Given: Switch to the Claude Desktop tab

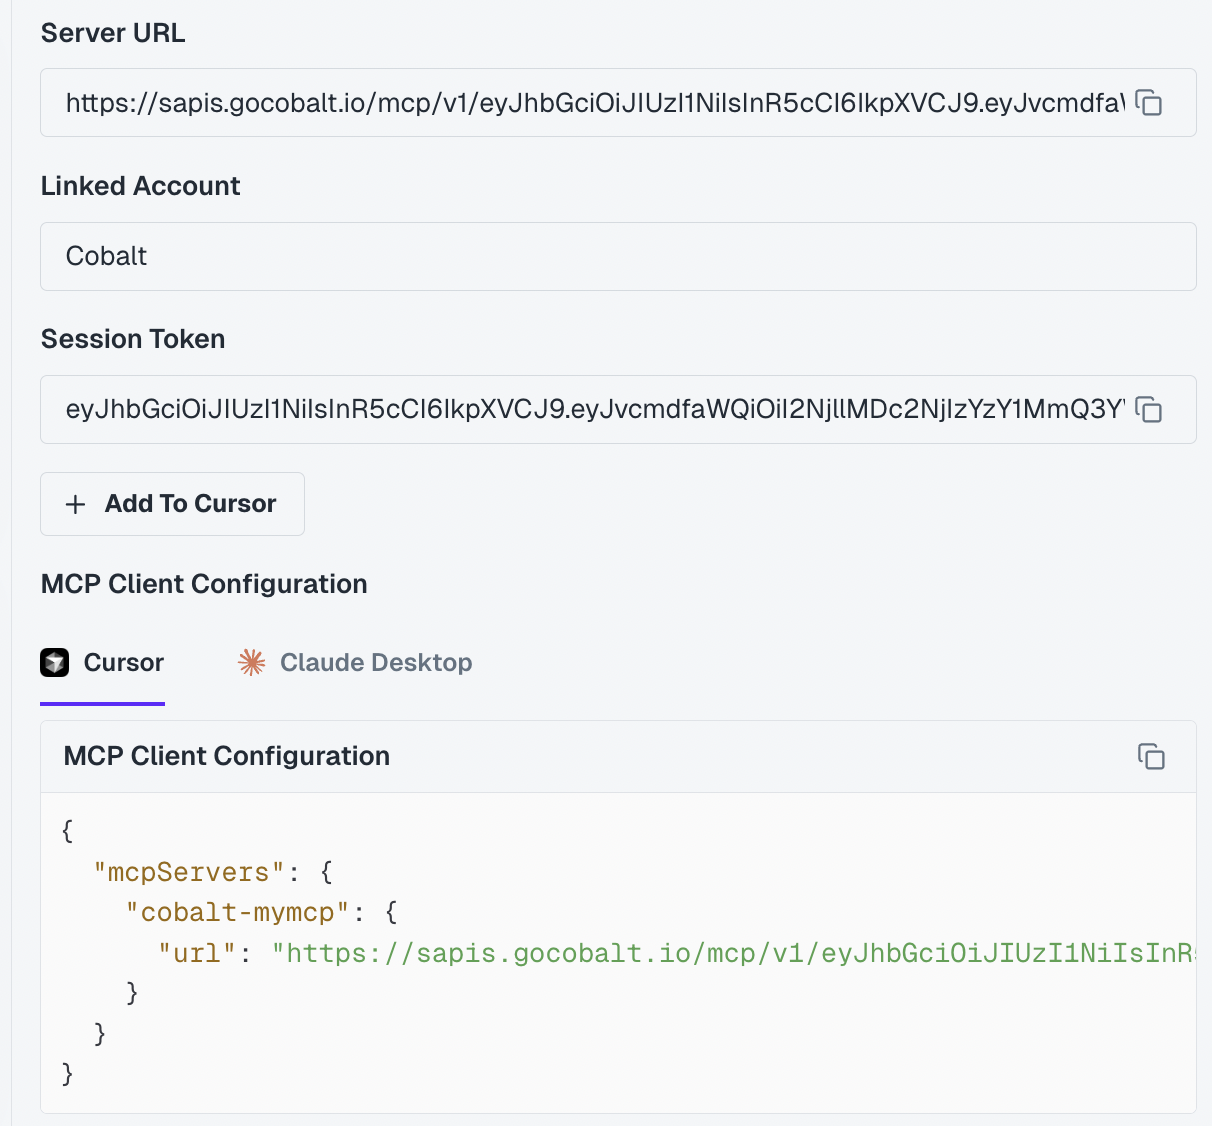Looking at the screenshot, I should click(376, 662).
